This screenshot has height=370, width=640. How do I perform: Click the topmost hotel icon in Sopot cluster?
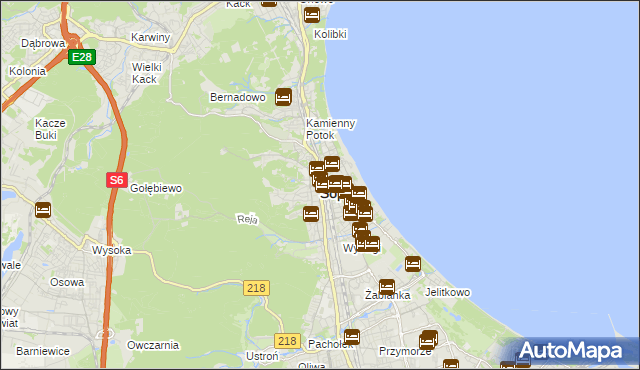[332, 164]
